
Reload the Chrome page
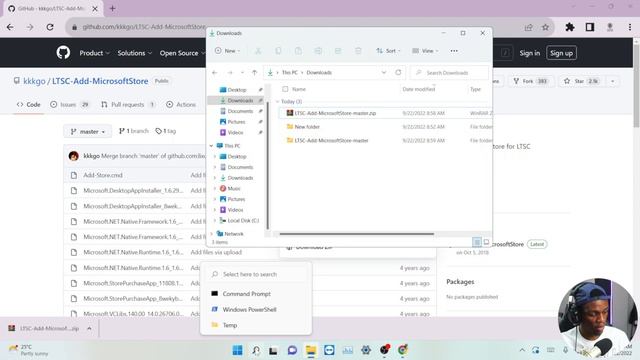coord(50,27)
